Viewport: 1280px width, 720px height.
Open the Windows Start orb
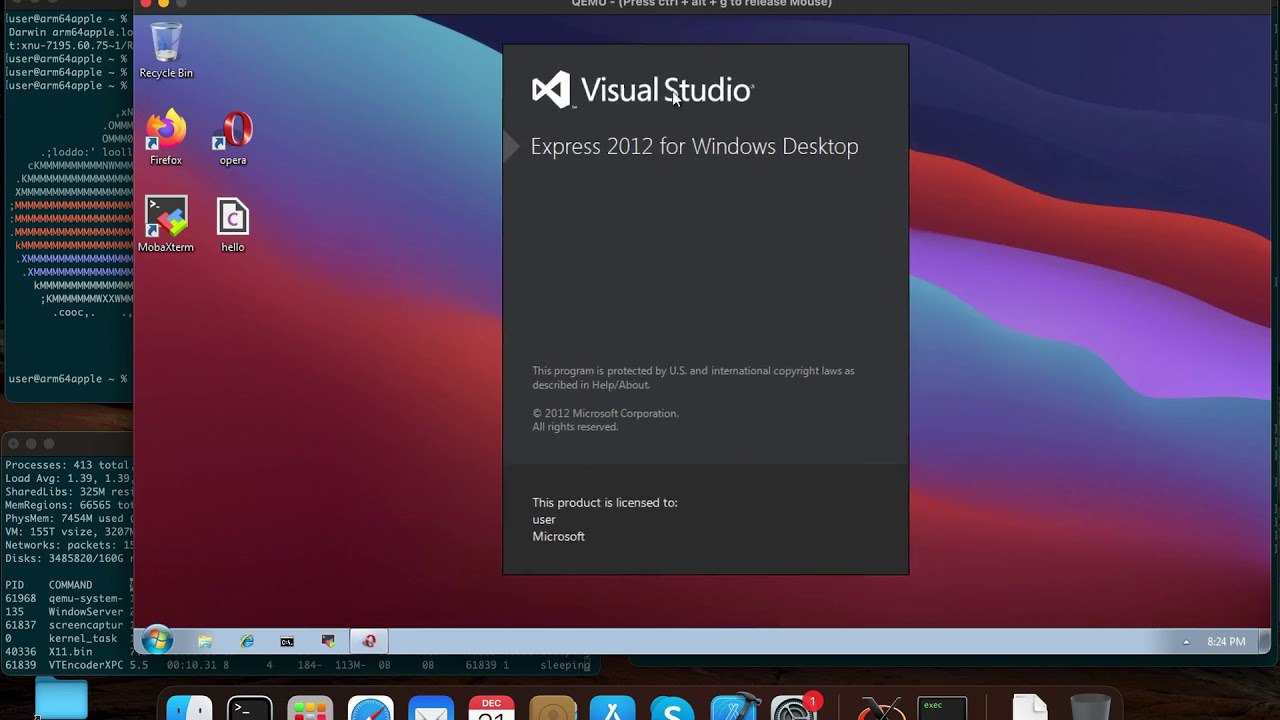157,641
